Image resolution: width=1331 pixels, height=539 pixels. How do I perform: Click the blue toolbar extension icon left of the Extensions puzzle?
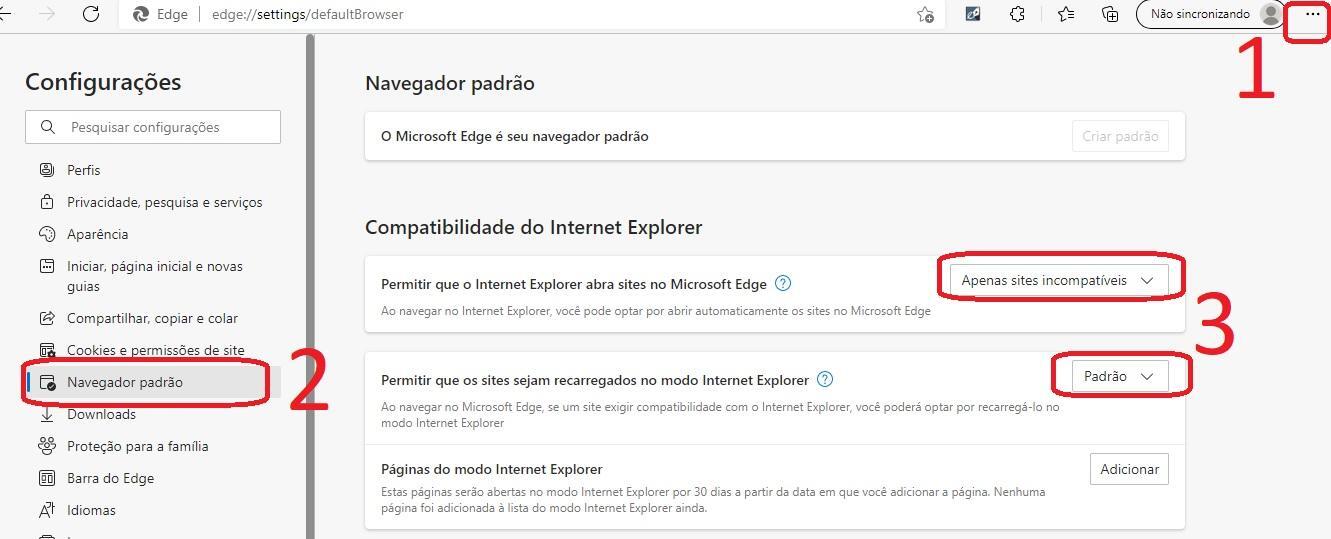[972, 14]
